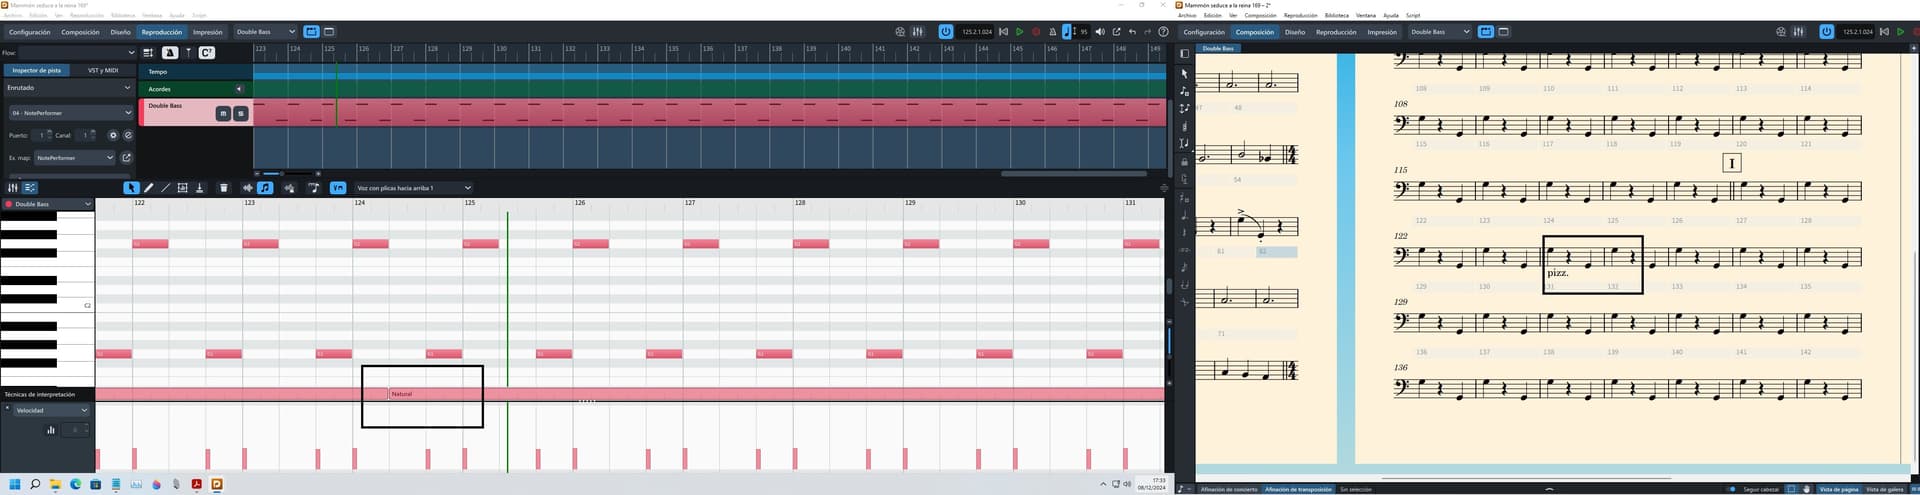Click the Vn instrument icon in piano roll toolbar

[x=338, y=188]
